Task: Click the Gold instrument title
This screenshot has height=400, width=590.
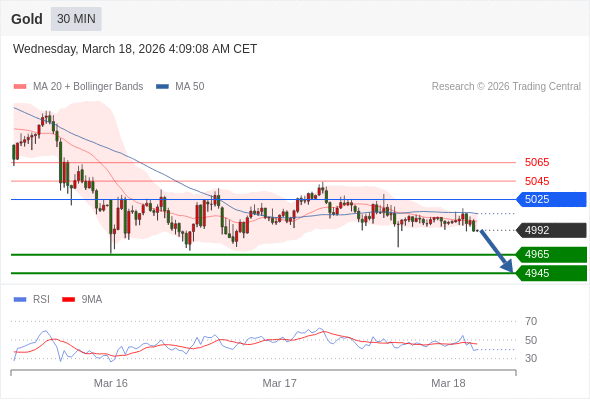Action: (x=27, y=19)
